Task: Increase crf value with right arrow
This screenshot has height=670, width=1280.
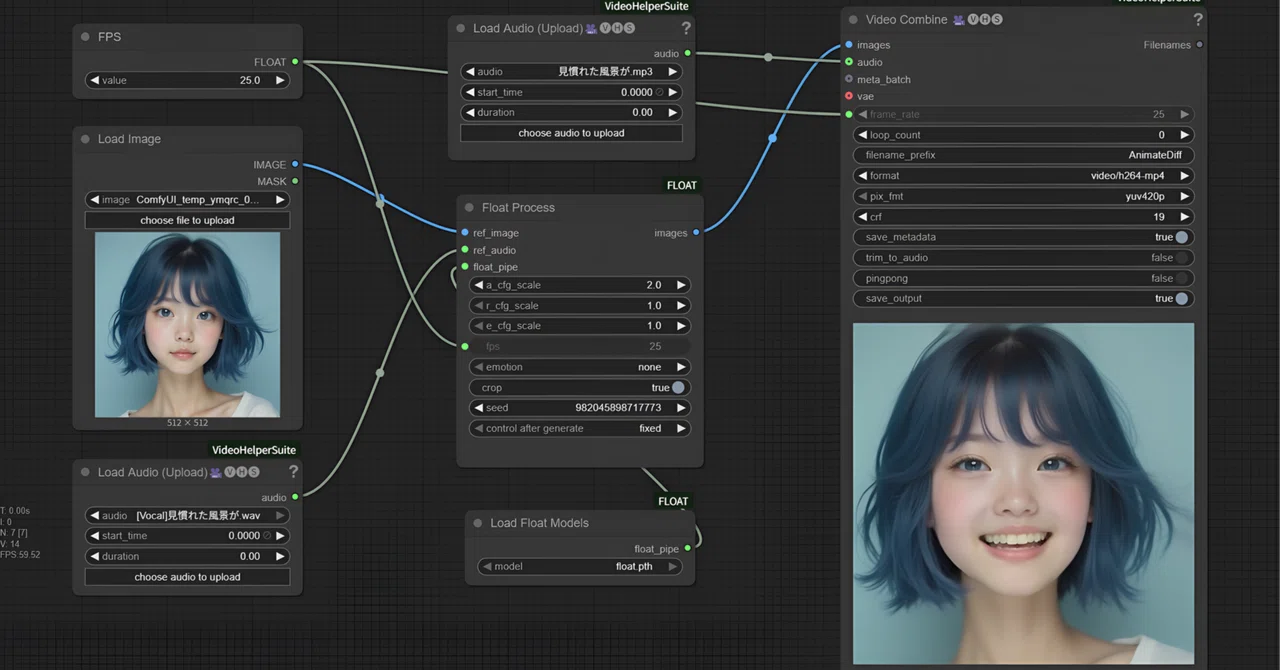Action: pyautogui.click(x=1185, y=217)
